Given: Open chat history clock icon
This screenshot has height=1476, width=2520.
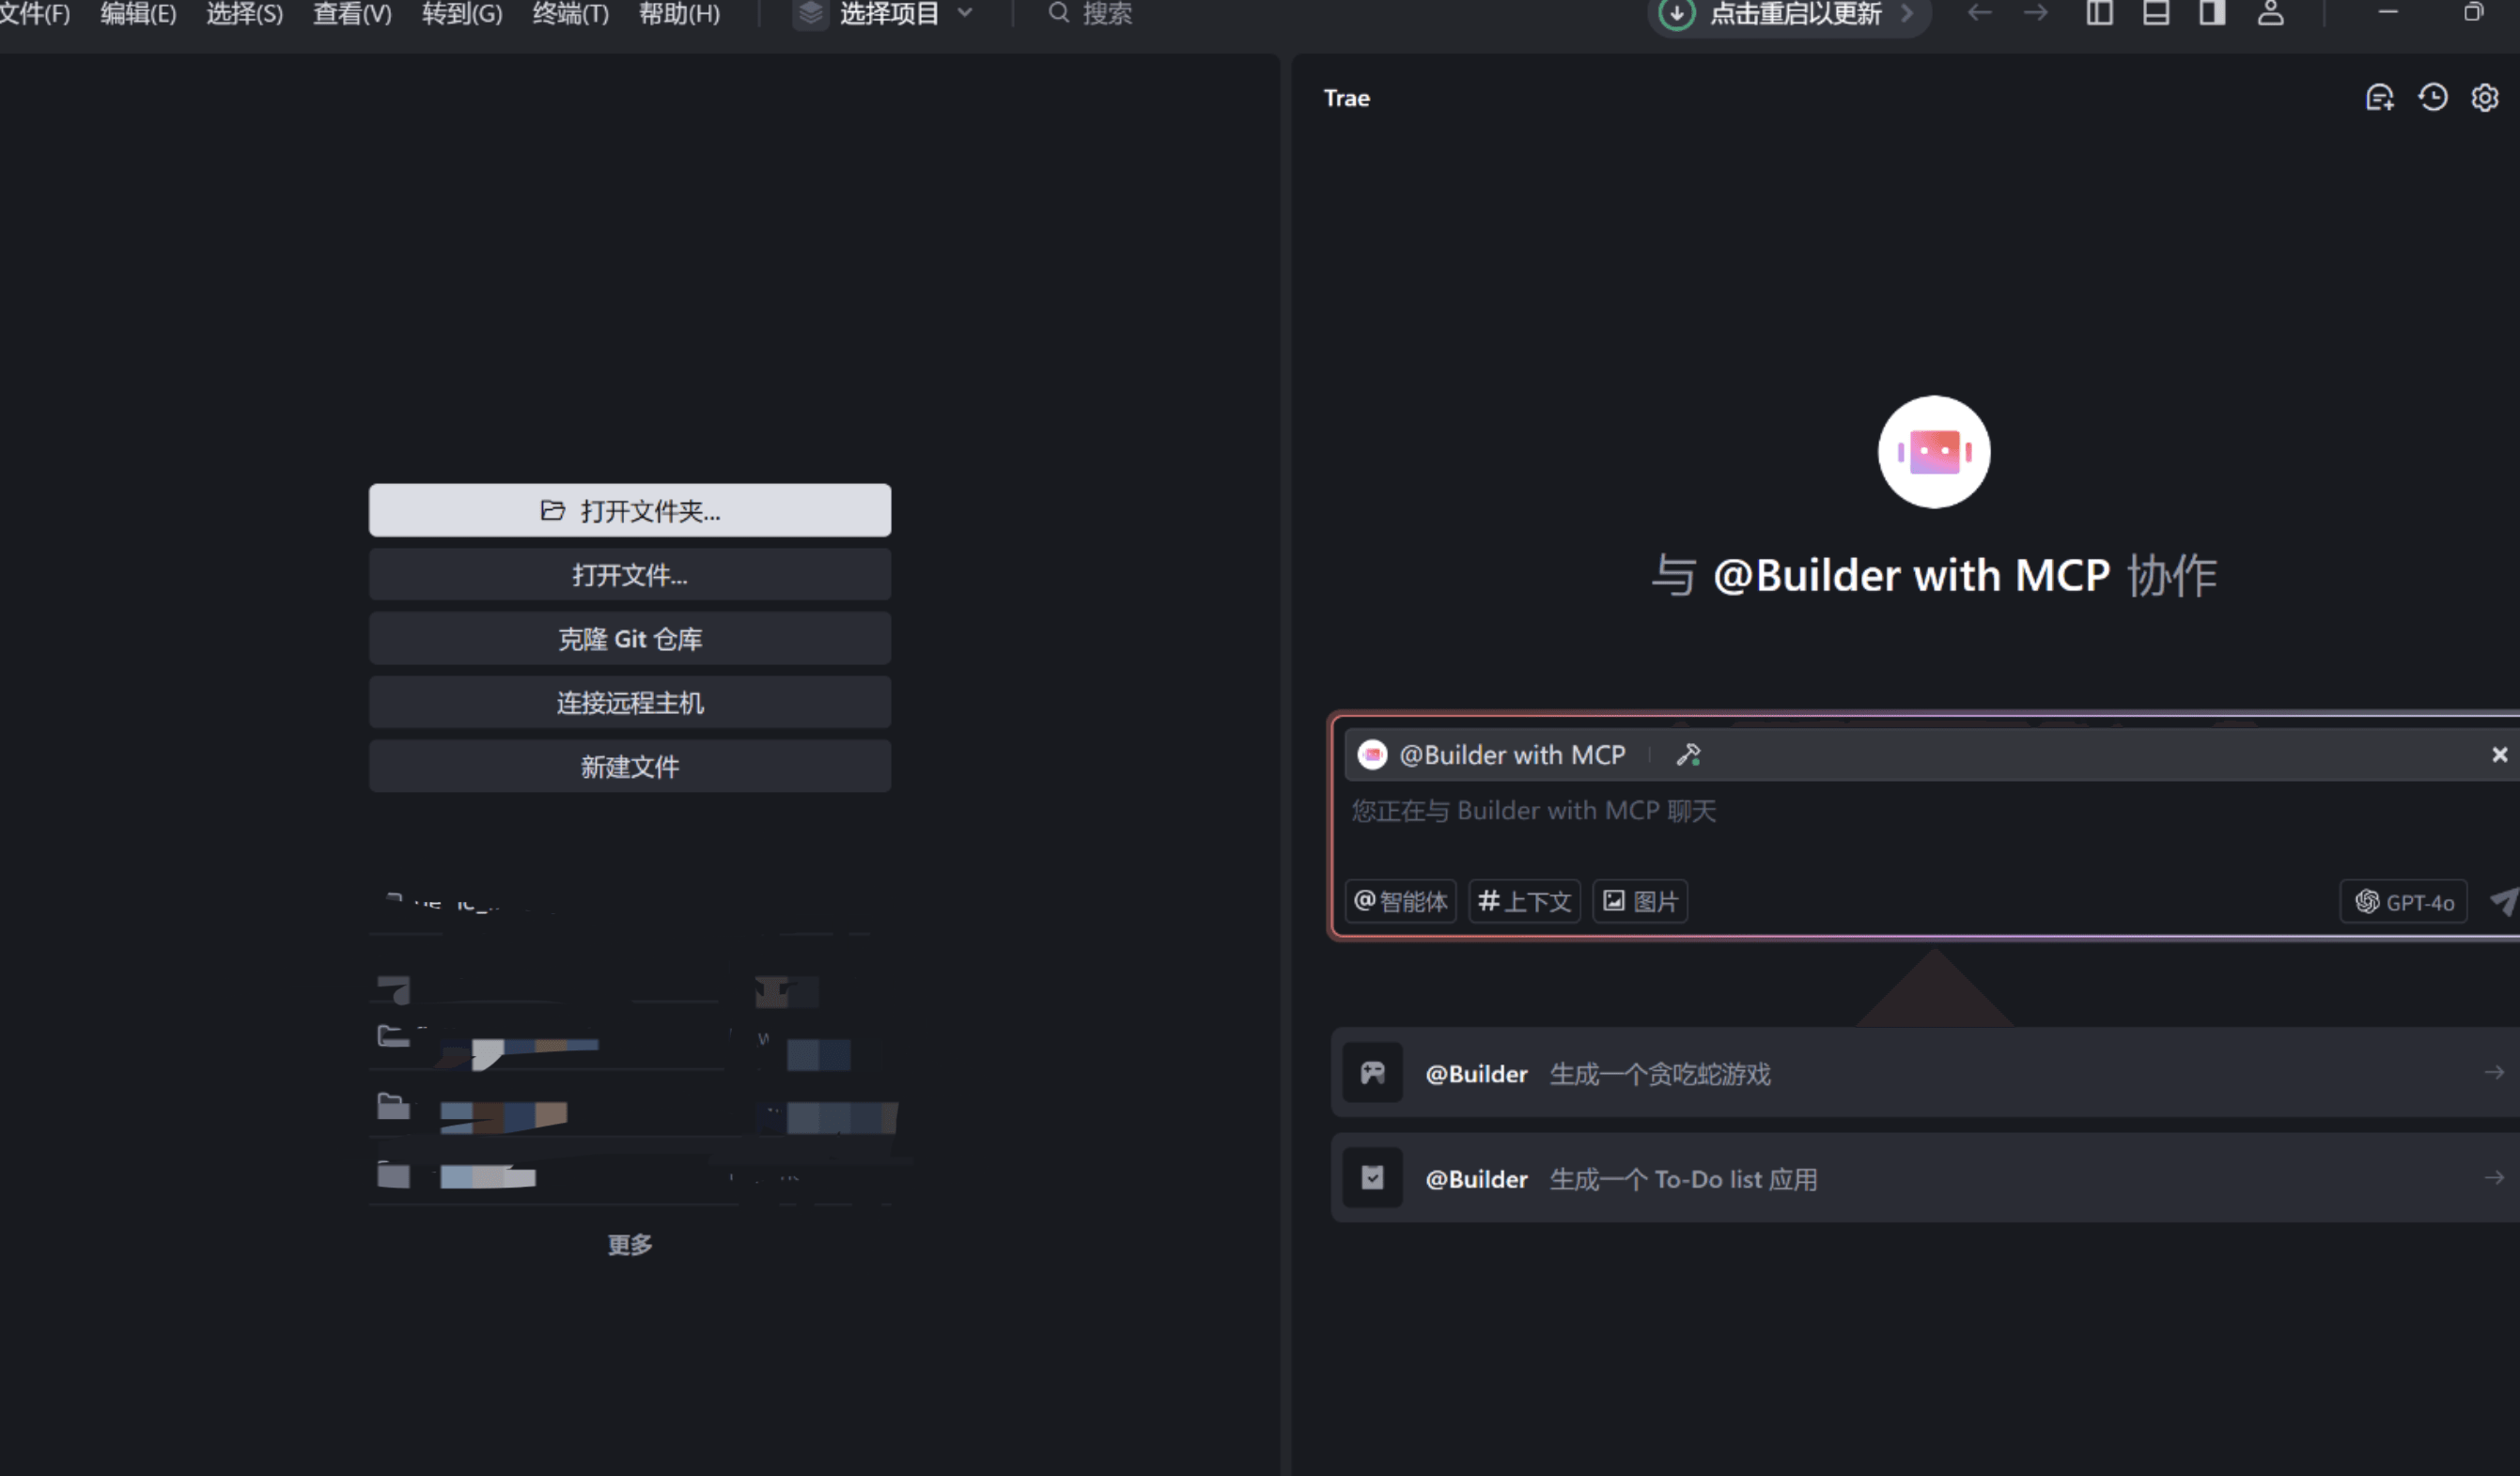Looking at the screenshot, I should [x=2432, y=98].
